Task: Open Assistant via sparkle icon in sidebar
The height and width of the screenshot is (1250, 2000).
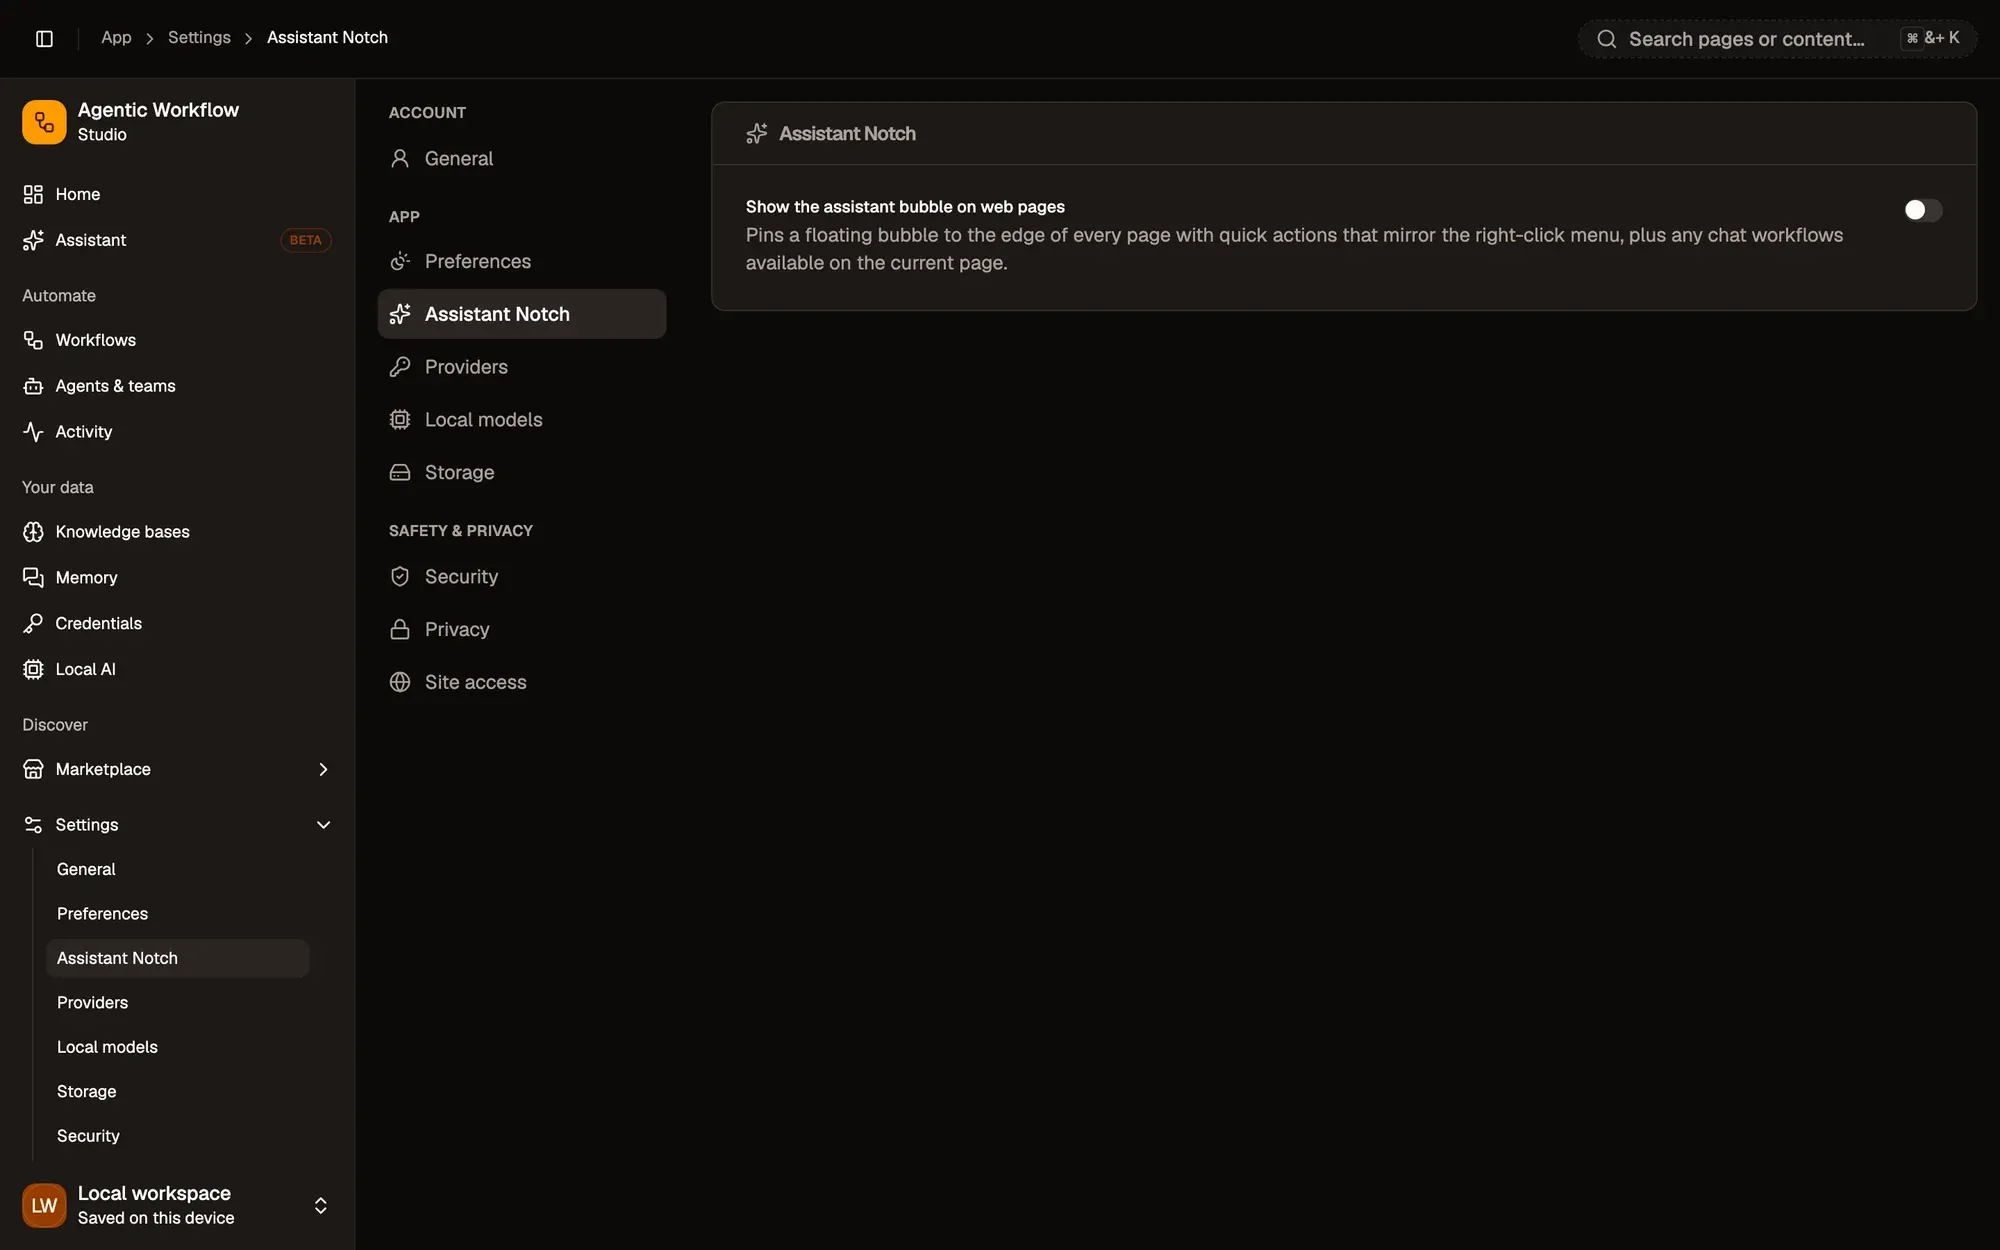Action: point(33,240)
